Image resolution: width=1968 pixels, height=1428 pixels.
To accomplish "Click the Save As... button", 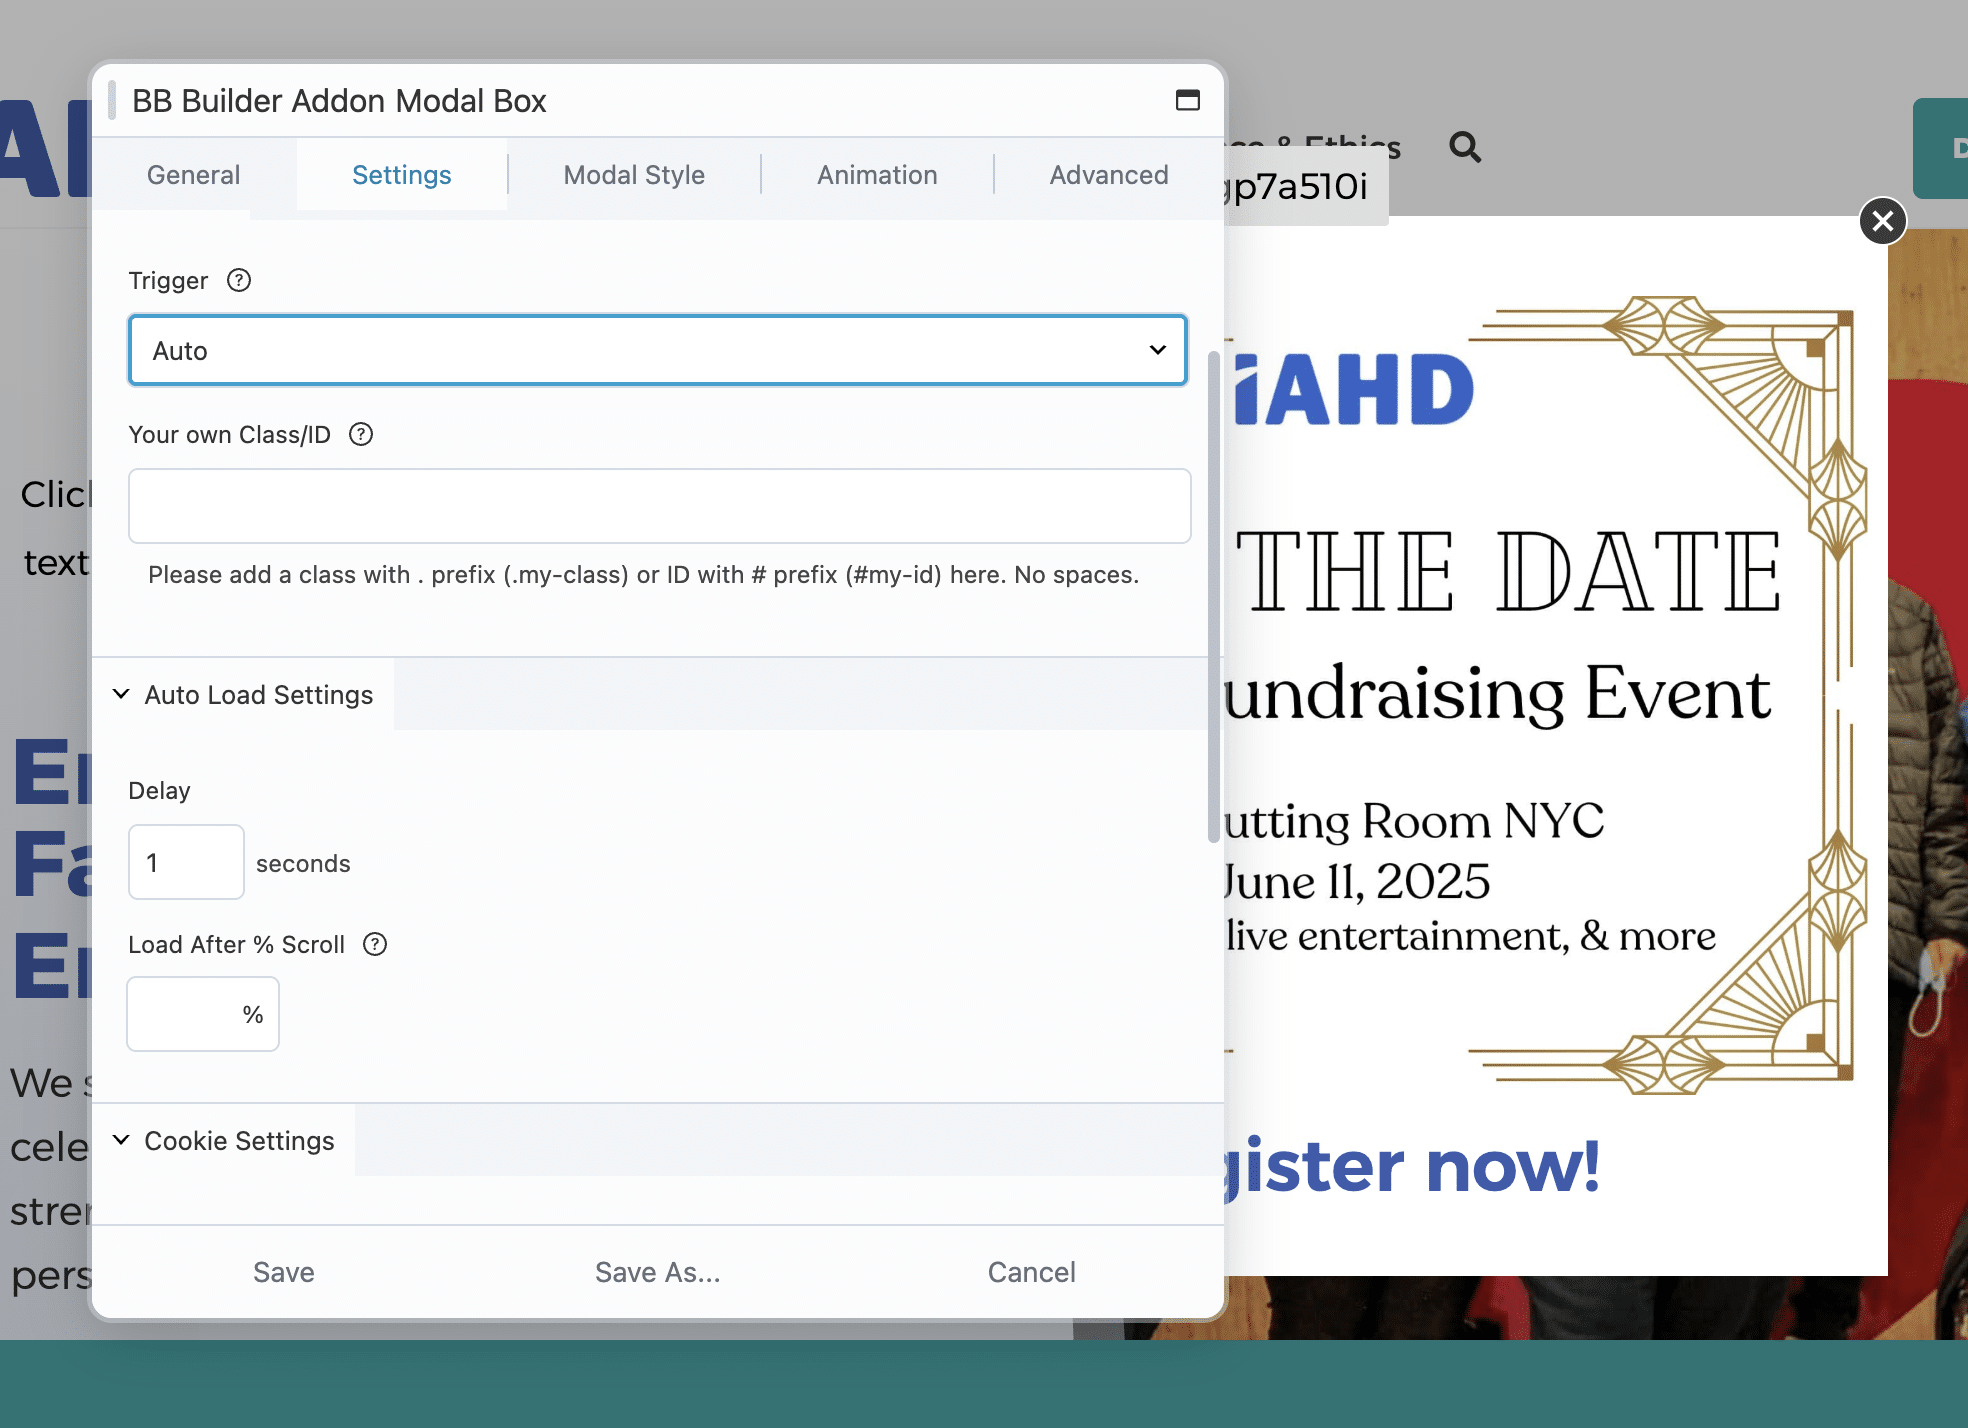I will (657, 1272).
